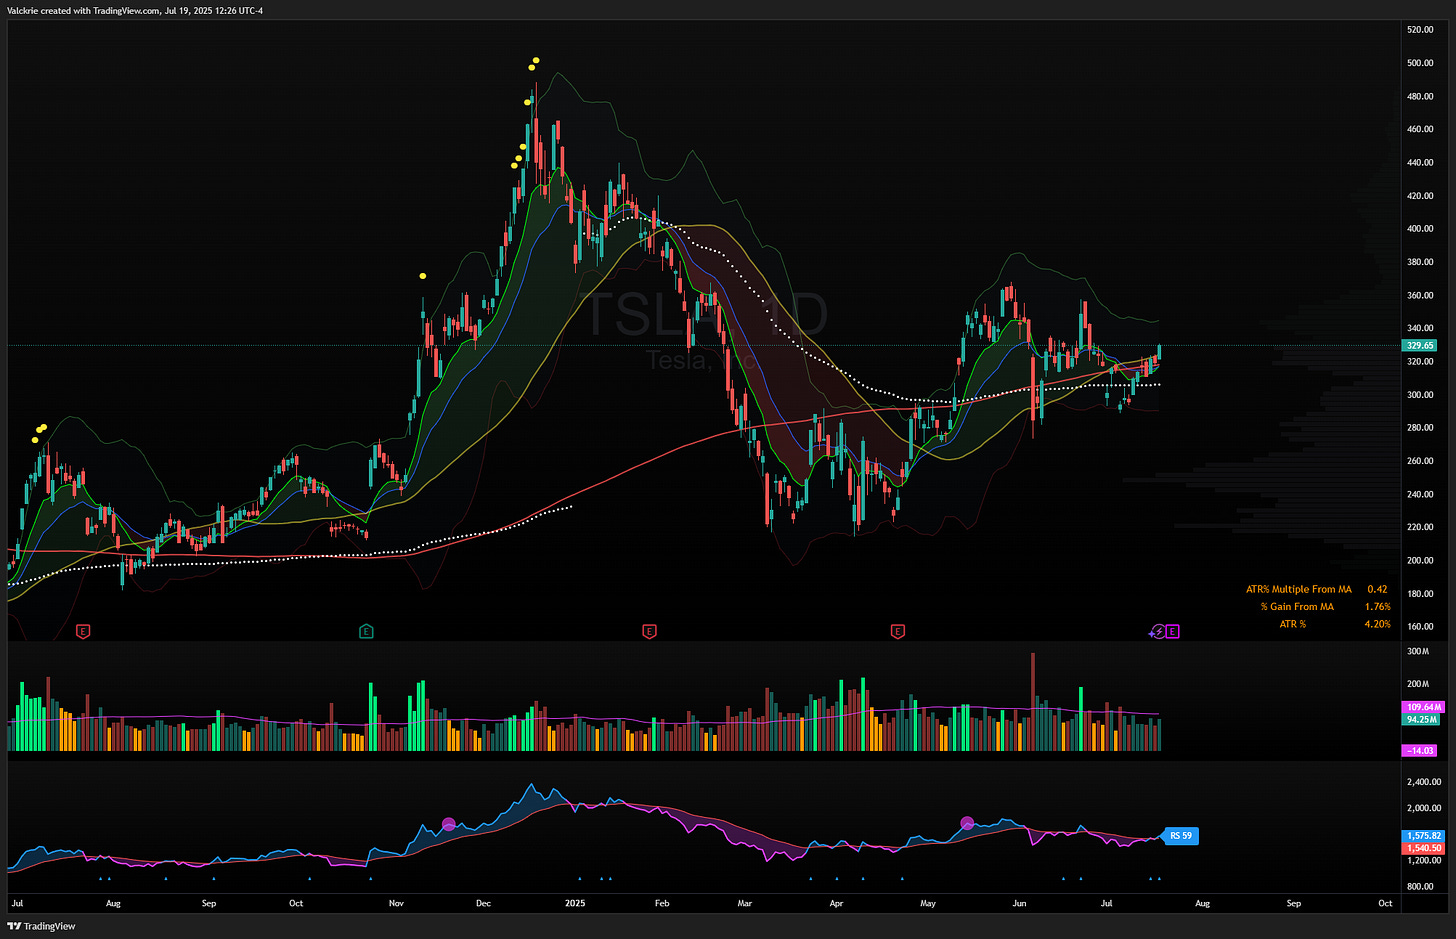The width and height of the screenshot is (1456, 939).
Task: Open the upcoming magenta earnings E marker
Action: (x=1172, y=631)
